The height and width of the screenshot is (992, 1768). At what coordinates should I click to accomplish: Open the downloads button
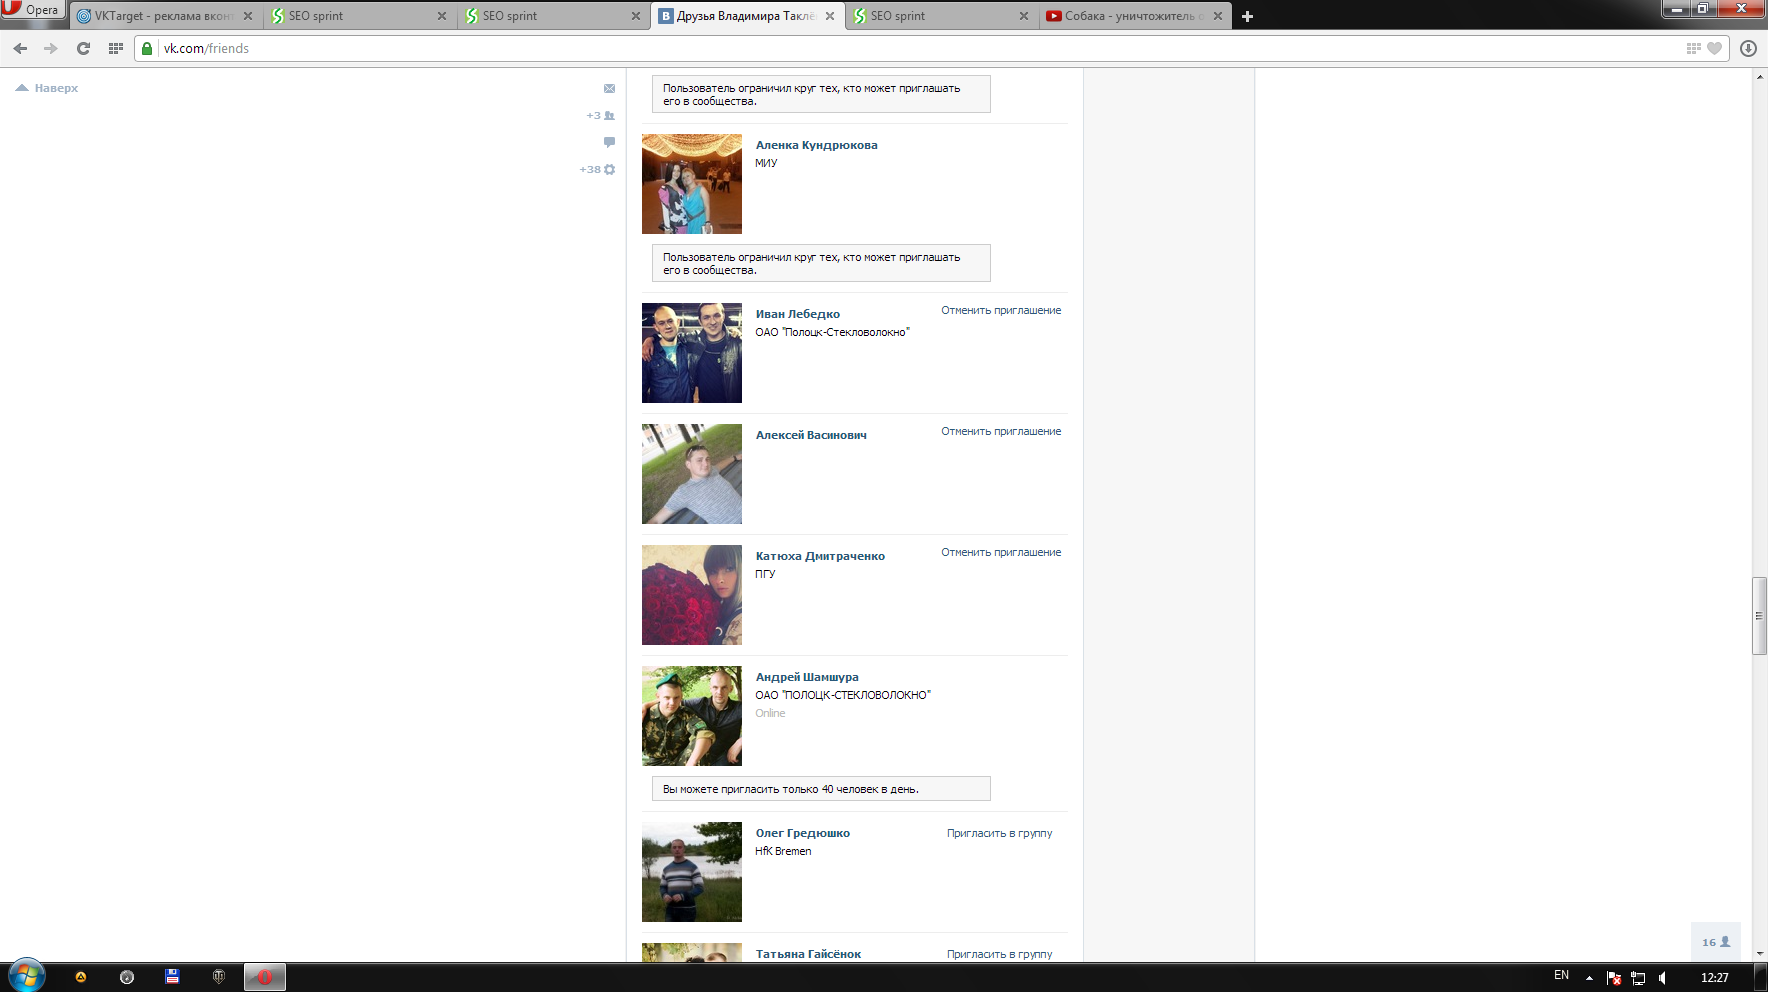tap(1748, 48)
